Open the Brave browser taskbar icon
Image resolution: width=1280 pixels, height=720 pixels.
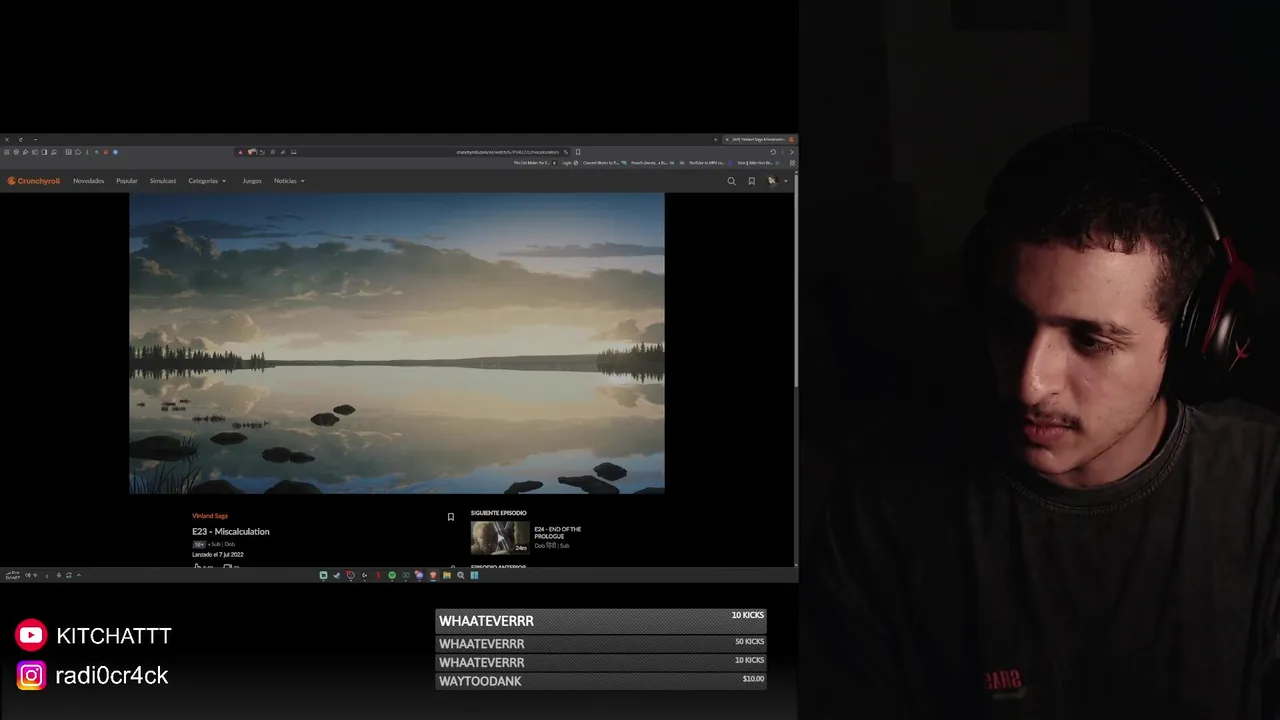click(433, 575)
